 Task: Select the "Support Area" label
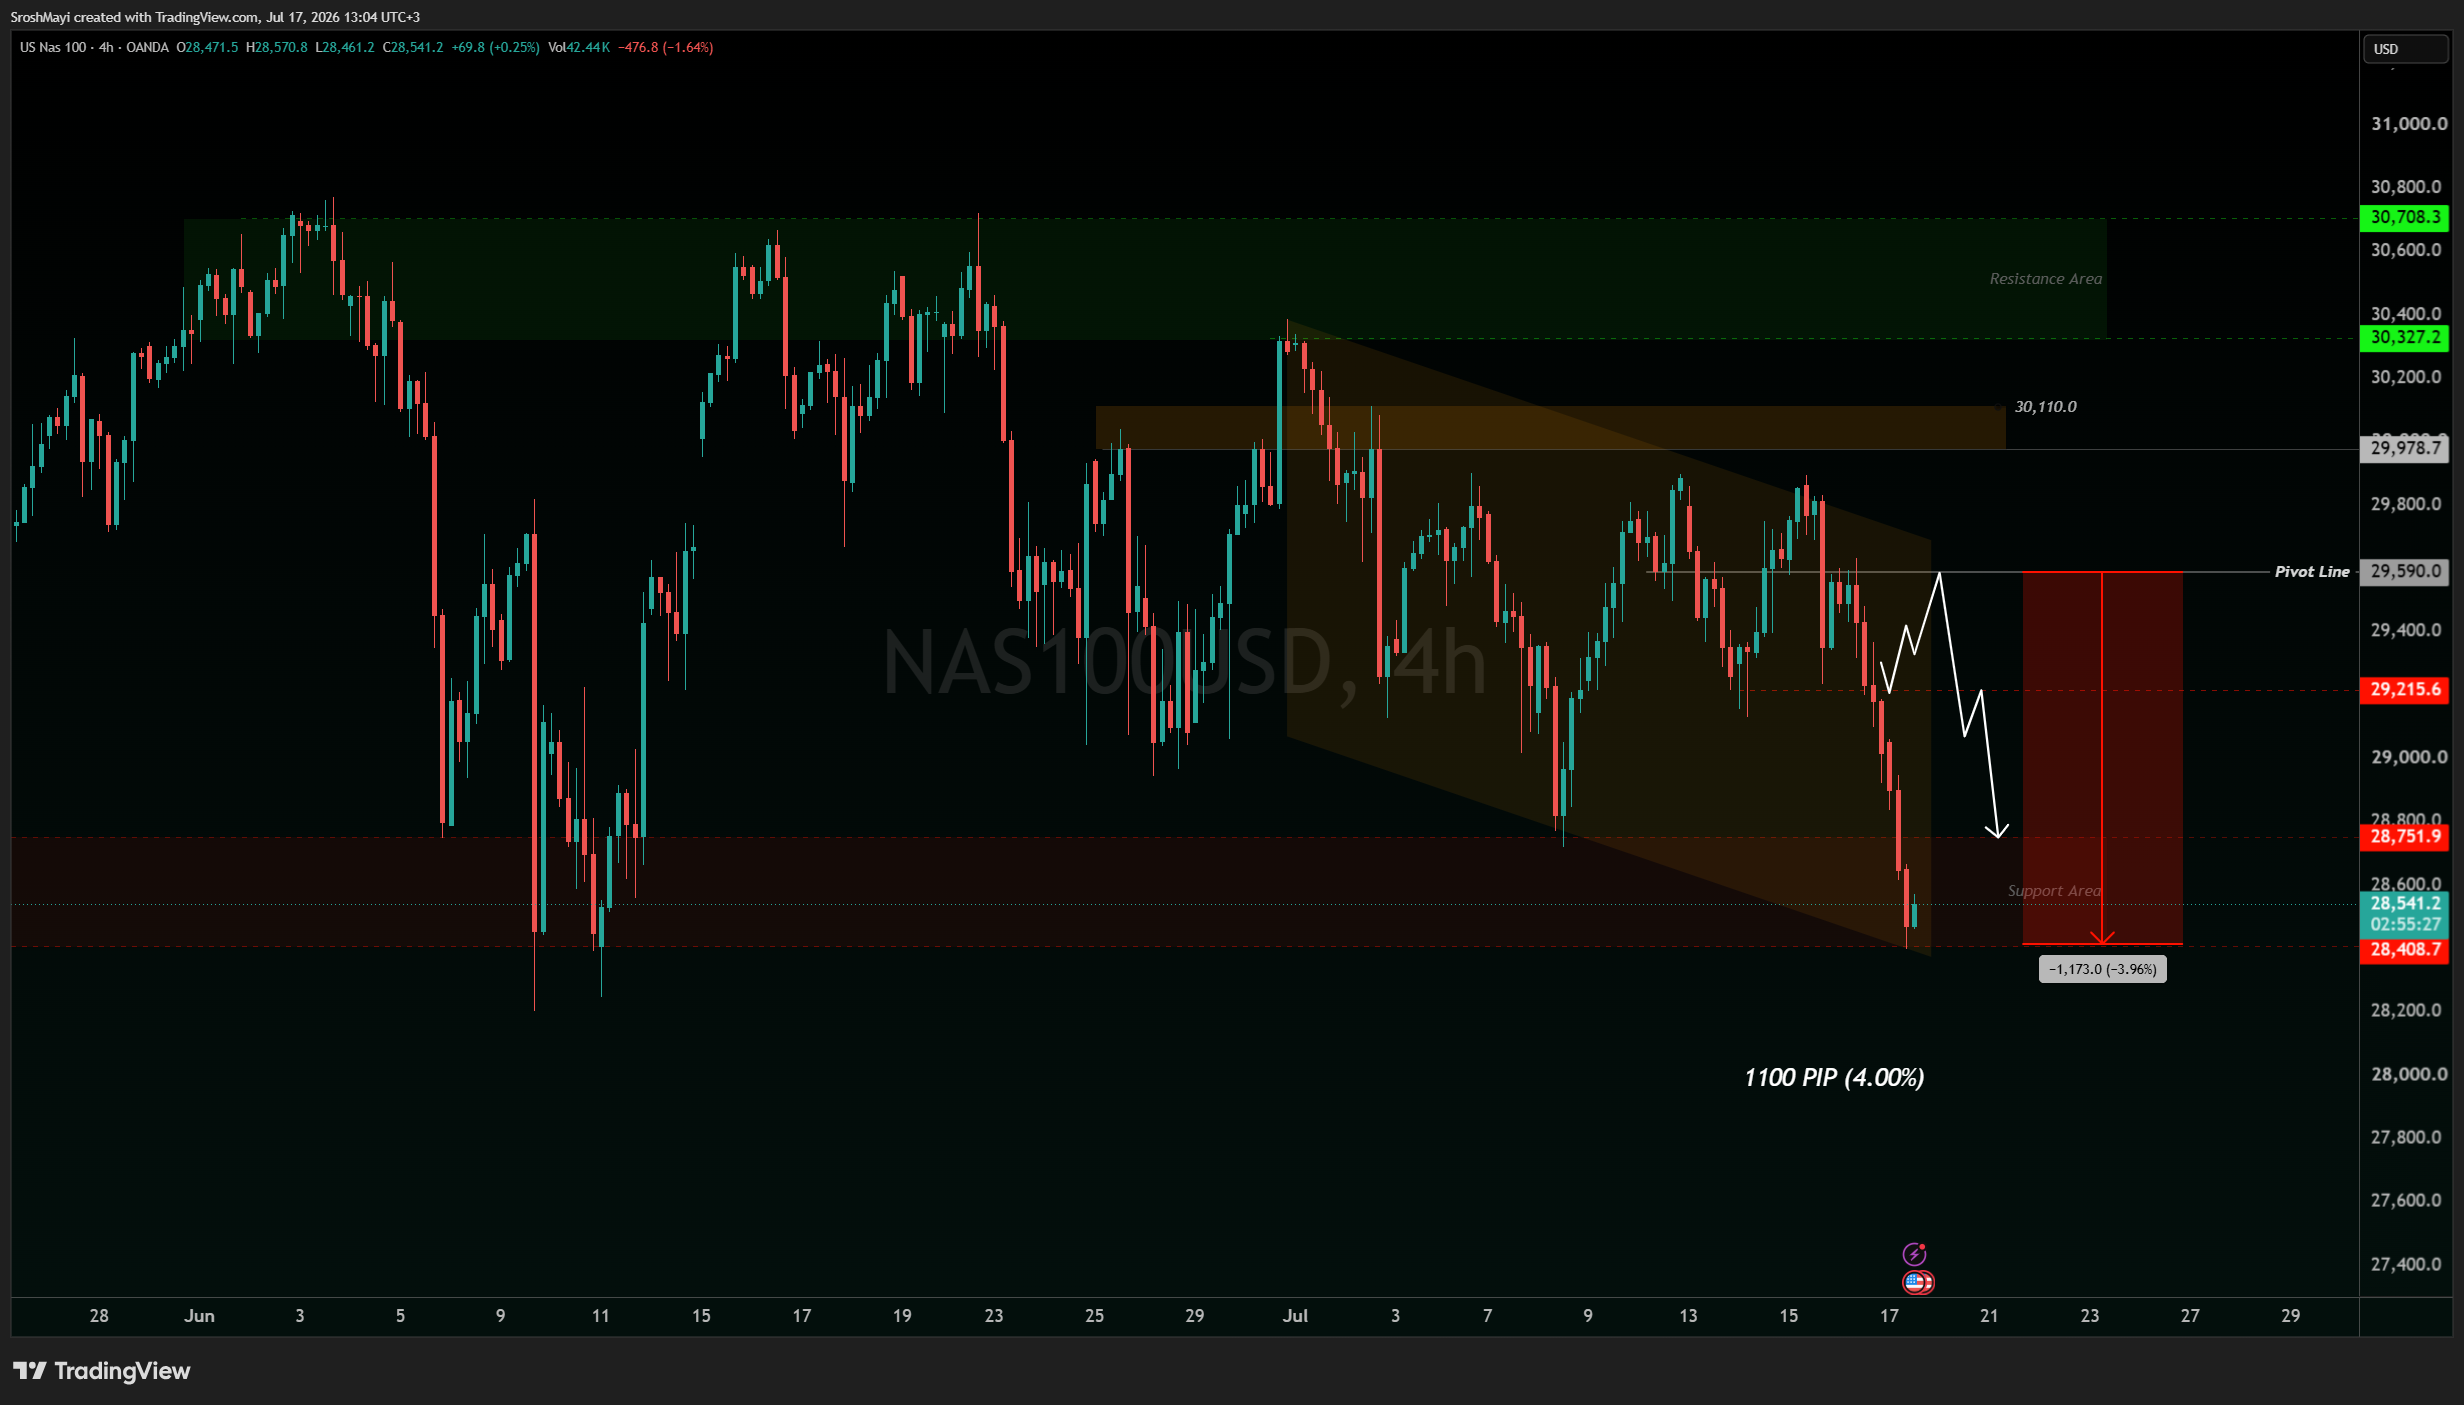(x=2054, y=891)
